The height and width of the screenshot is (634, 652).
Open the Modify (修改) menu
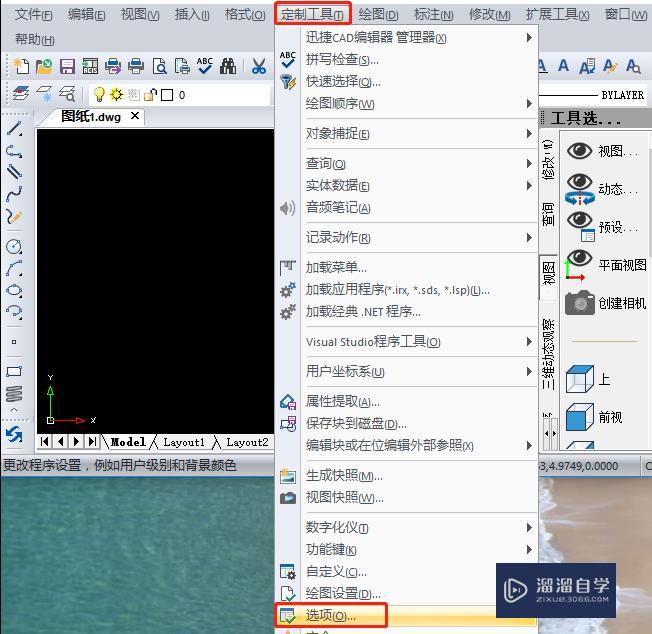(x=489, y=15)
